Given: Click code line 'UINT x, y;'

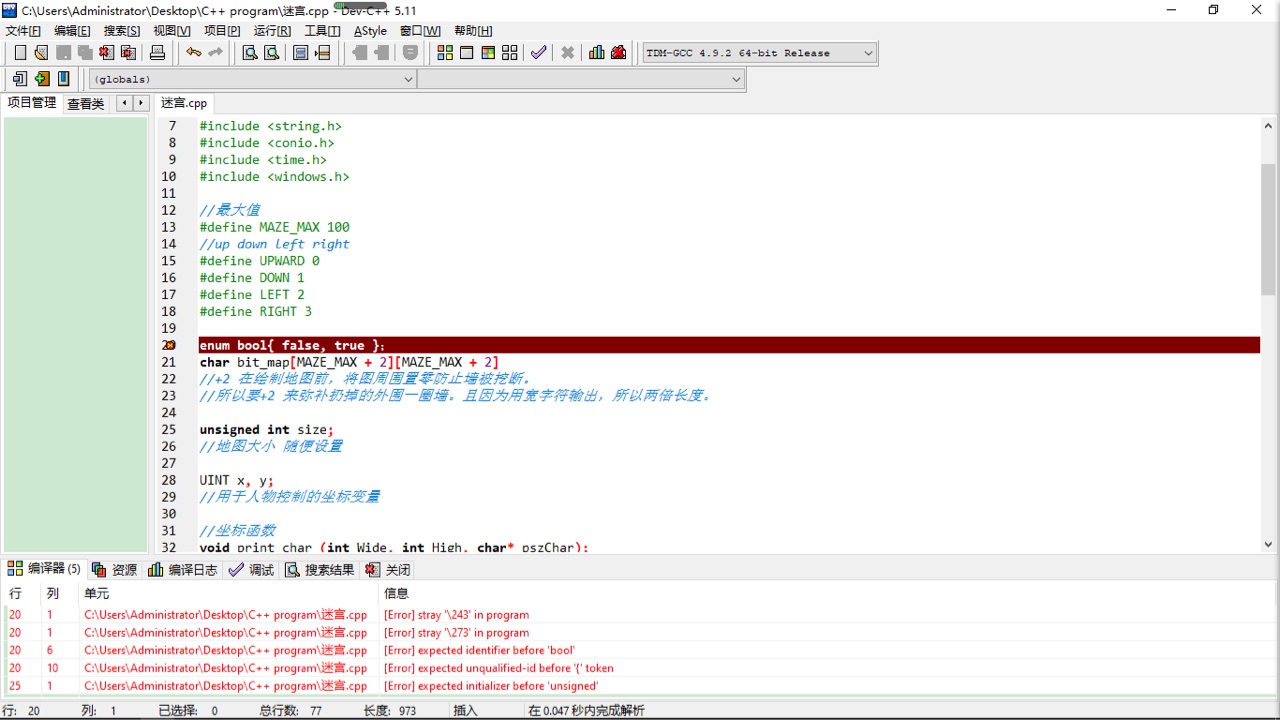Looking at the screenshot, I should [x=236, y=480].
